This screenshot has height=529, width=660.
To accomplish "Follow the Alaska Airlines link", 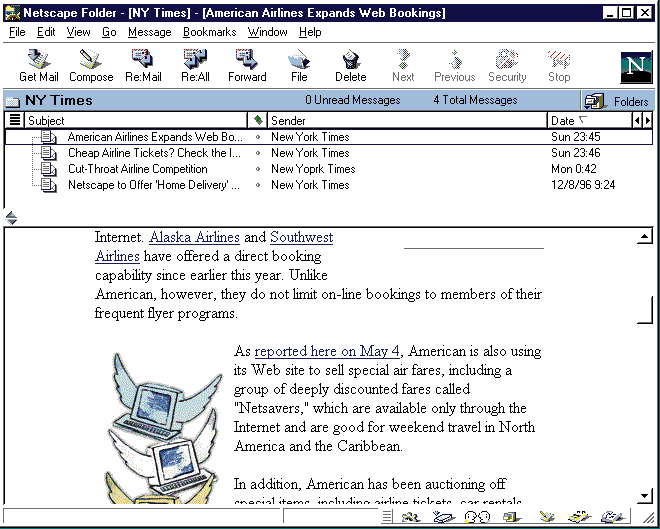I will (194, 237).
